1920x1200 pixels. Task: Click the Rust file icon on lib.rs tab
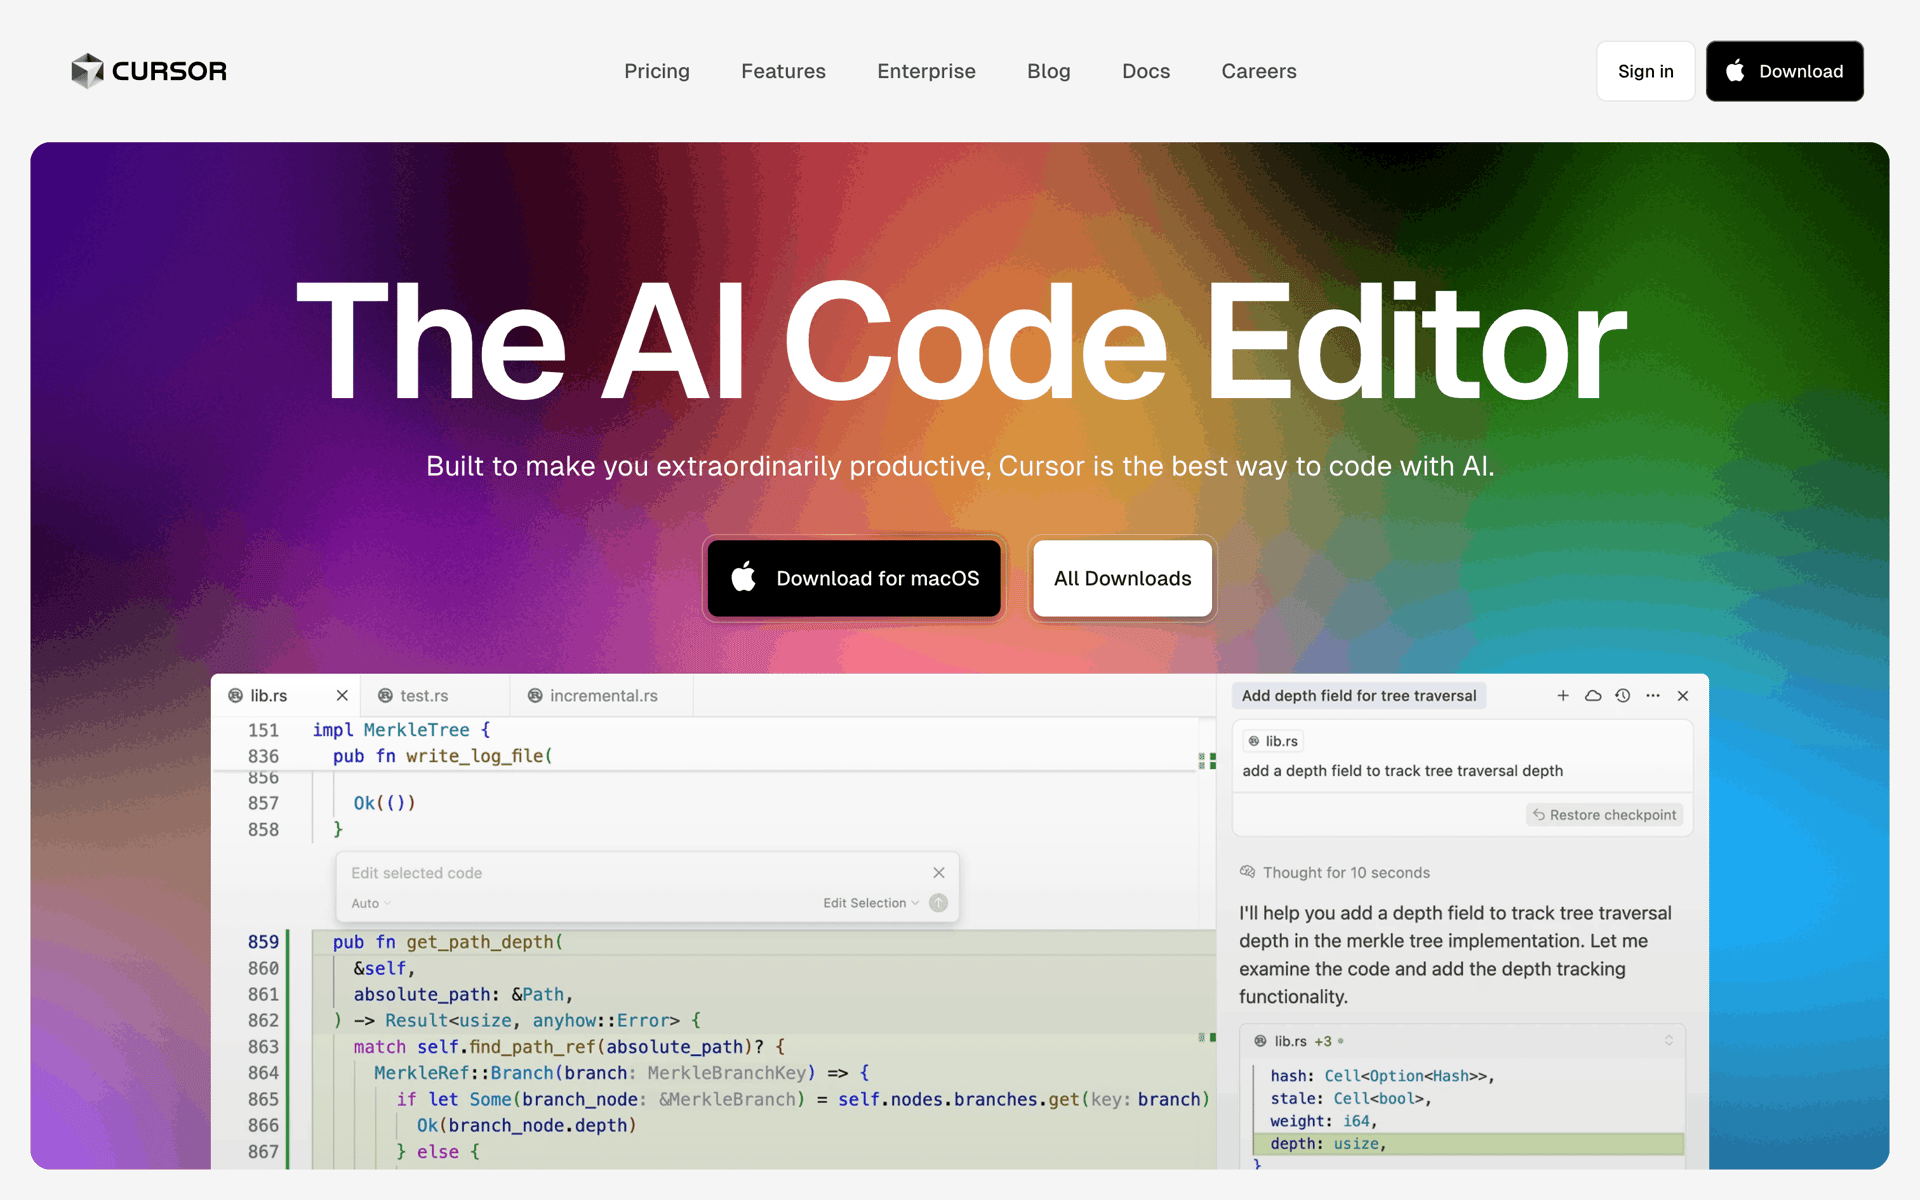tap(236, 695)
